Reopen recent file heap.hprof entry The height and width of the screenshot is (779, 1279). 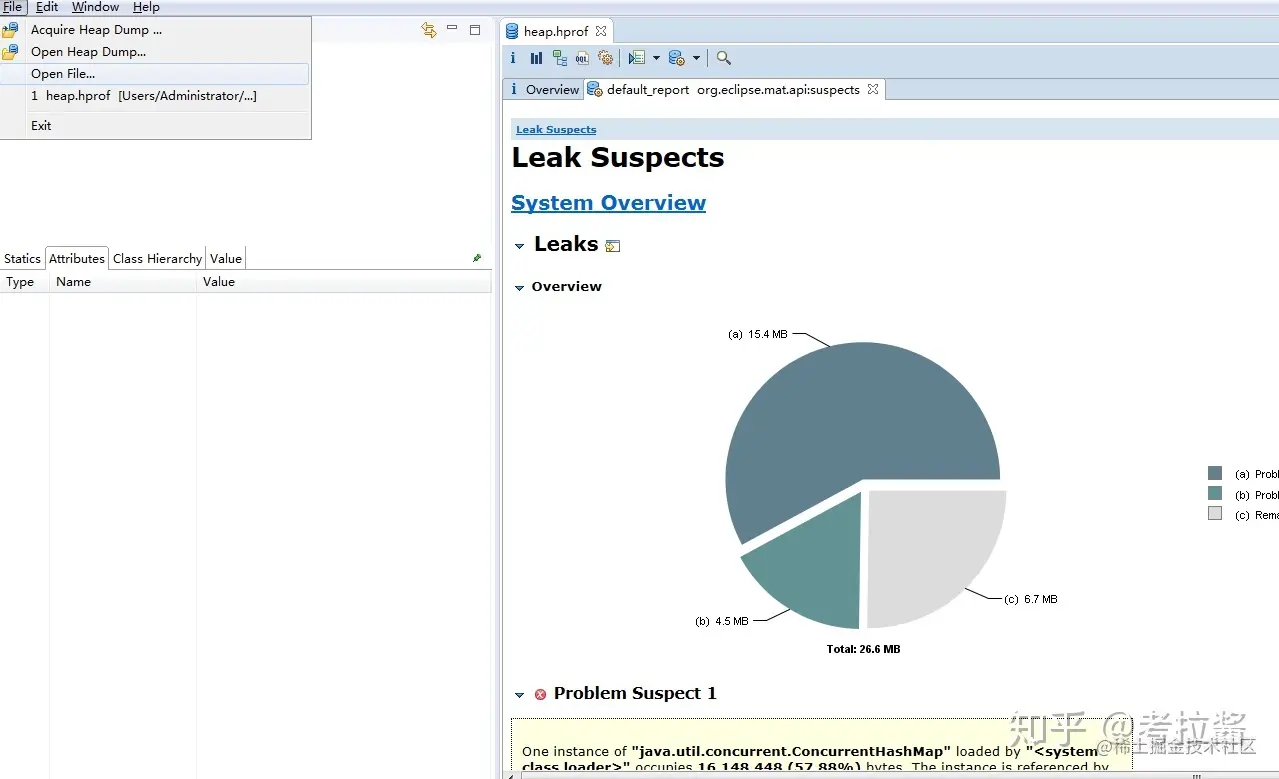pos(155,96)
